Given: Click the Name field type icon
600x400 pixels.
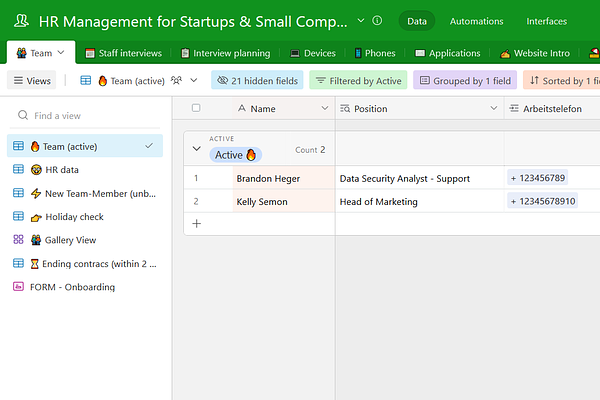Looking at the screenshot, I should tap(242, 108).
